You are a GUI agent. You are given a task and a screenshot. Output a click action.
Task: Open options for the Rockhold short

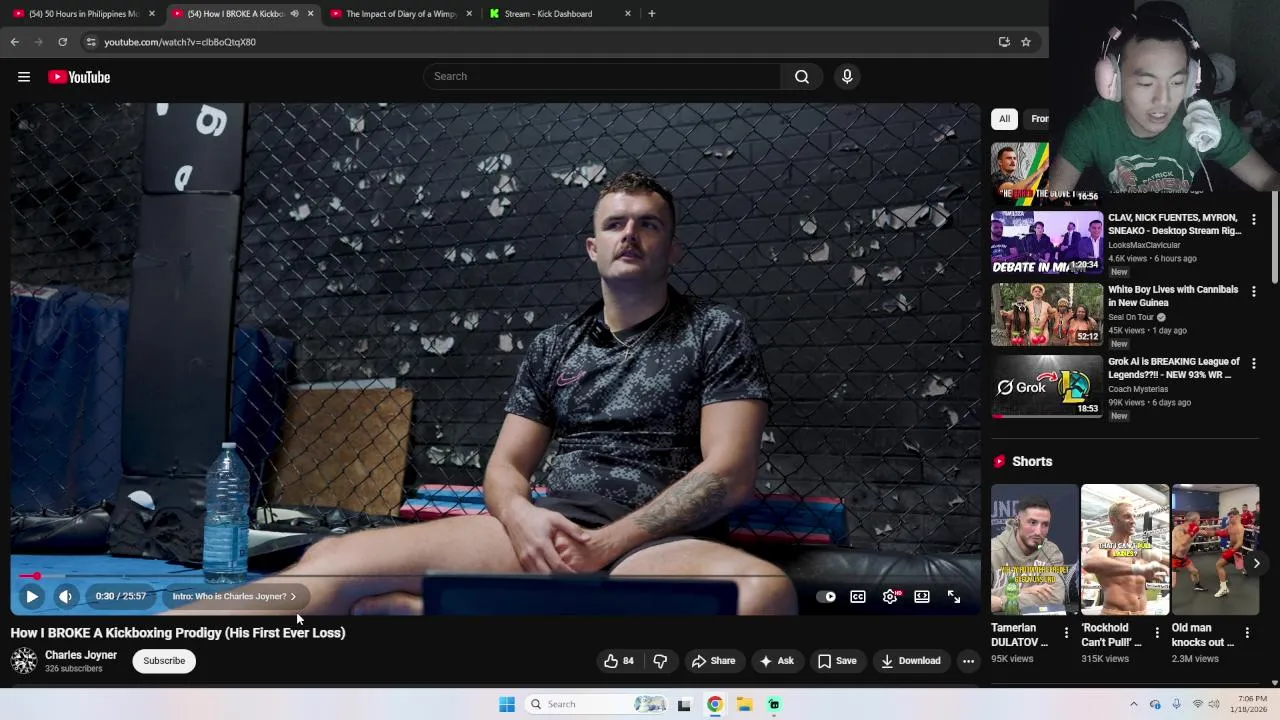pyautogui.click(x=1157, y=633)
